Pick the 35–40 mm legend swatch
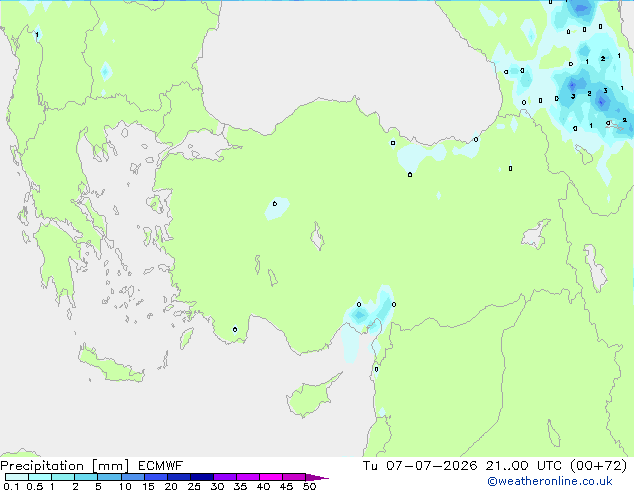Screen dimensions: 634x490 (247, 477)
